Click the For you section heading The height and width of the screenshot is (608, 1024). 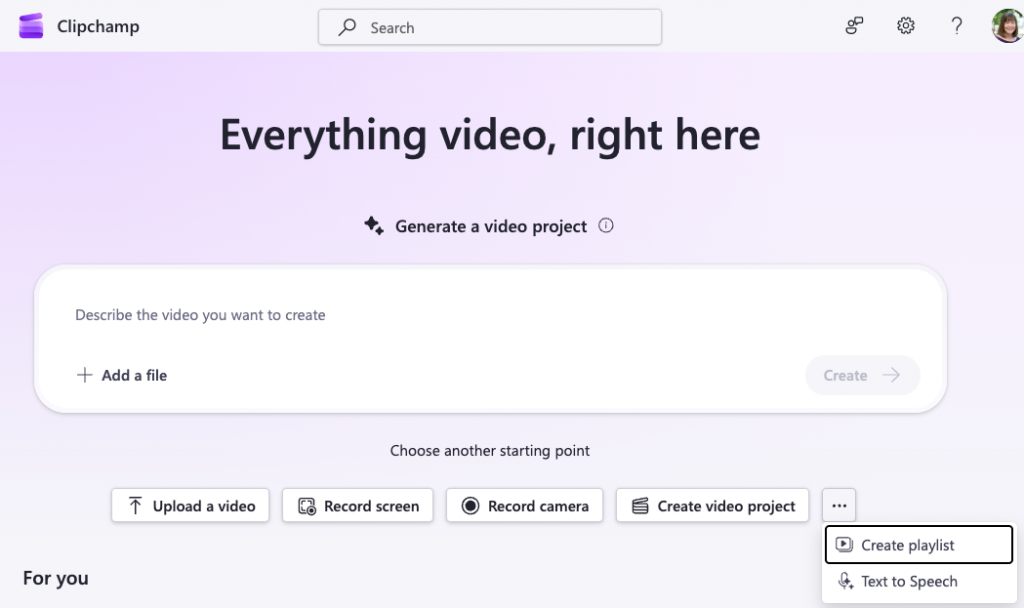pyautogui.click(x=56, y=578)
